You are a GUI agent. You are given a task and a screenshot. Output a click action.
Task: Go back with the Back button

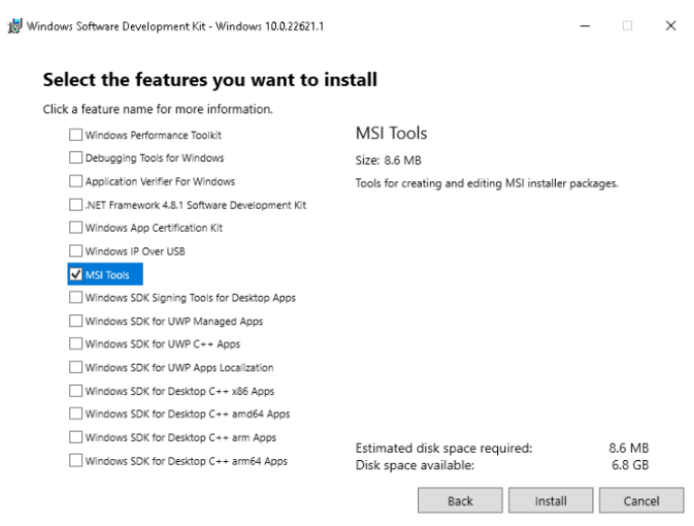click(460, 501)
